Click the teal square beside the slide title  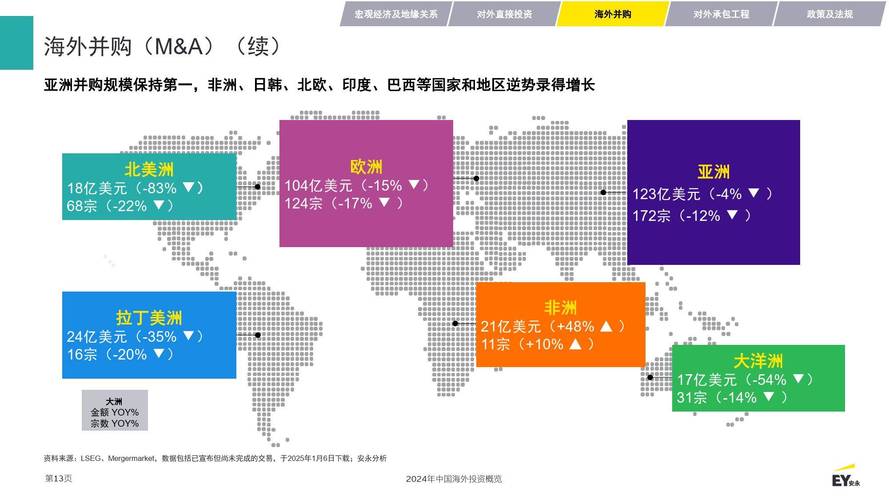pyautogui.click(x=15, y=43)
